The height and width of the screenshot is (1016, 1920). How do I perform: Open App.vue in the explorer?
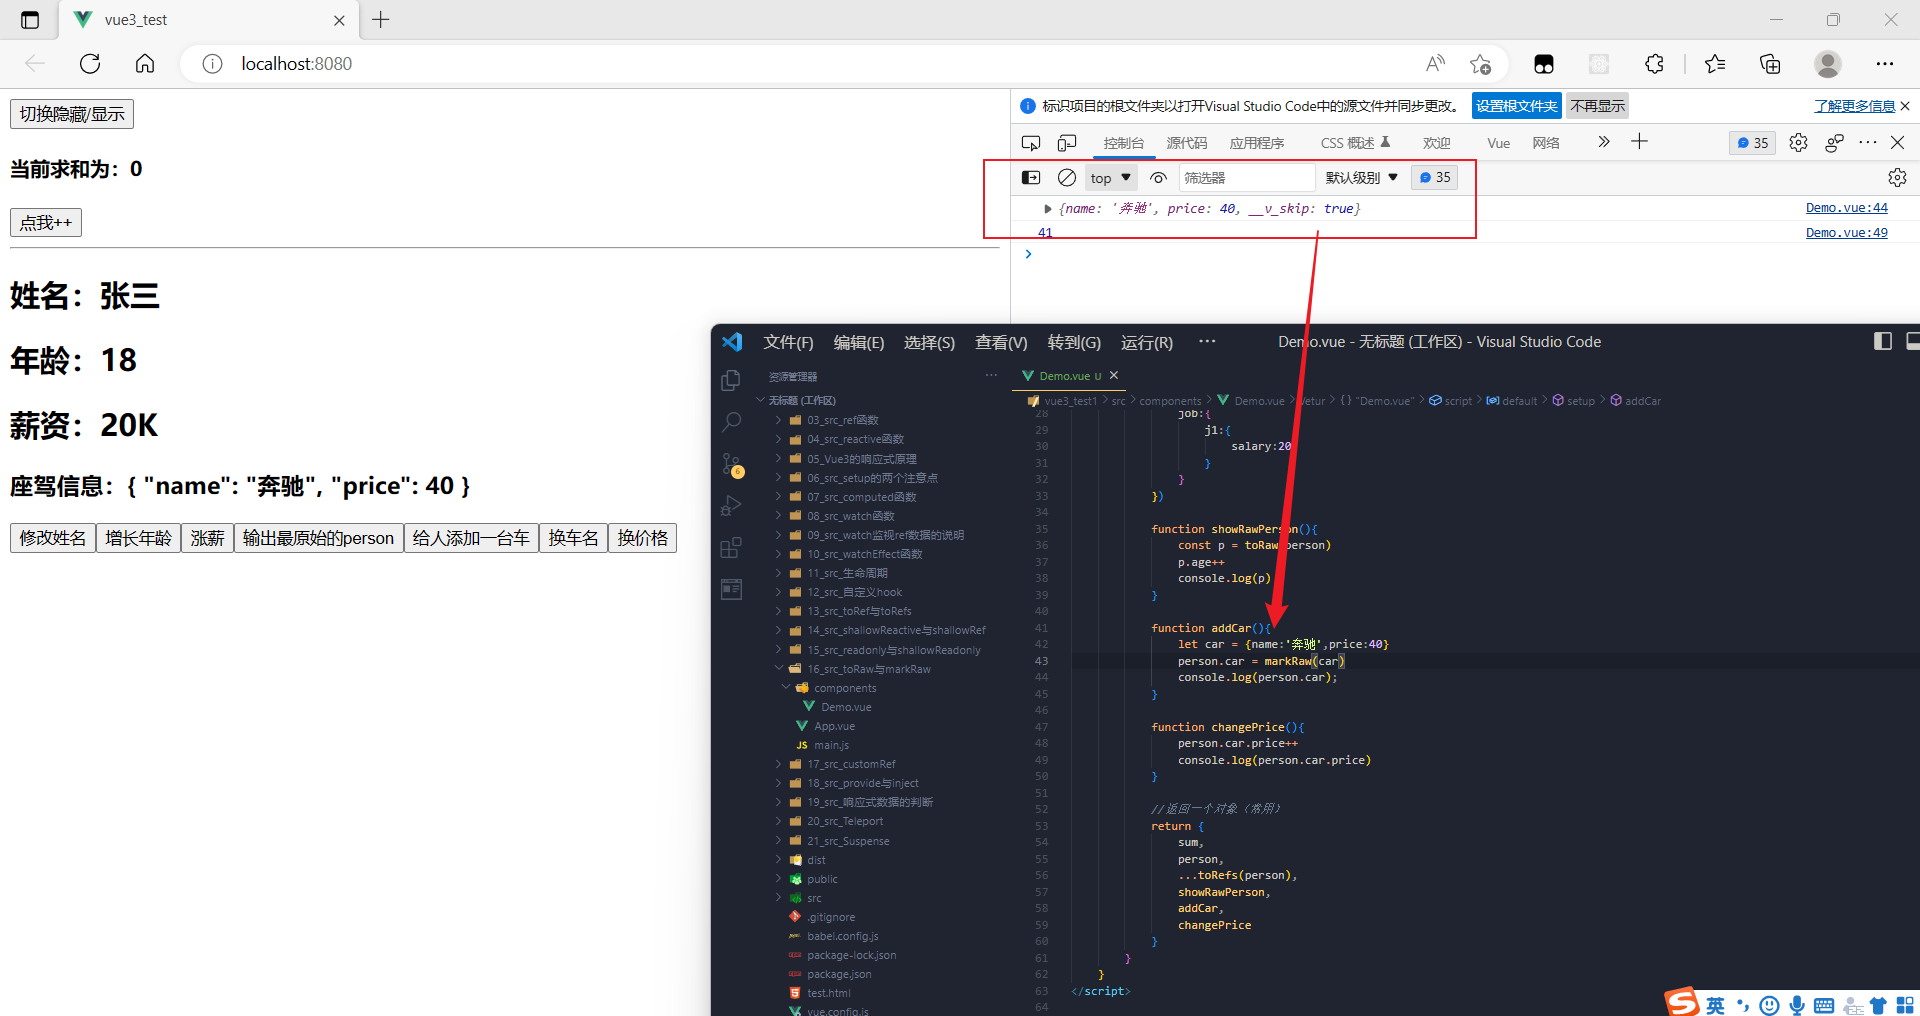click(833, 726)
